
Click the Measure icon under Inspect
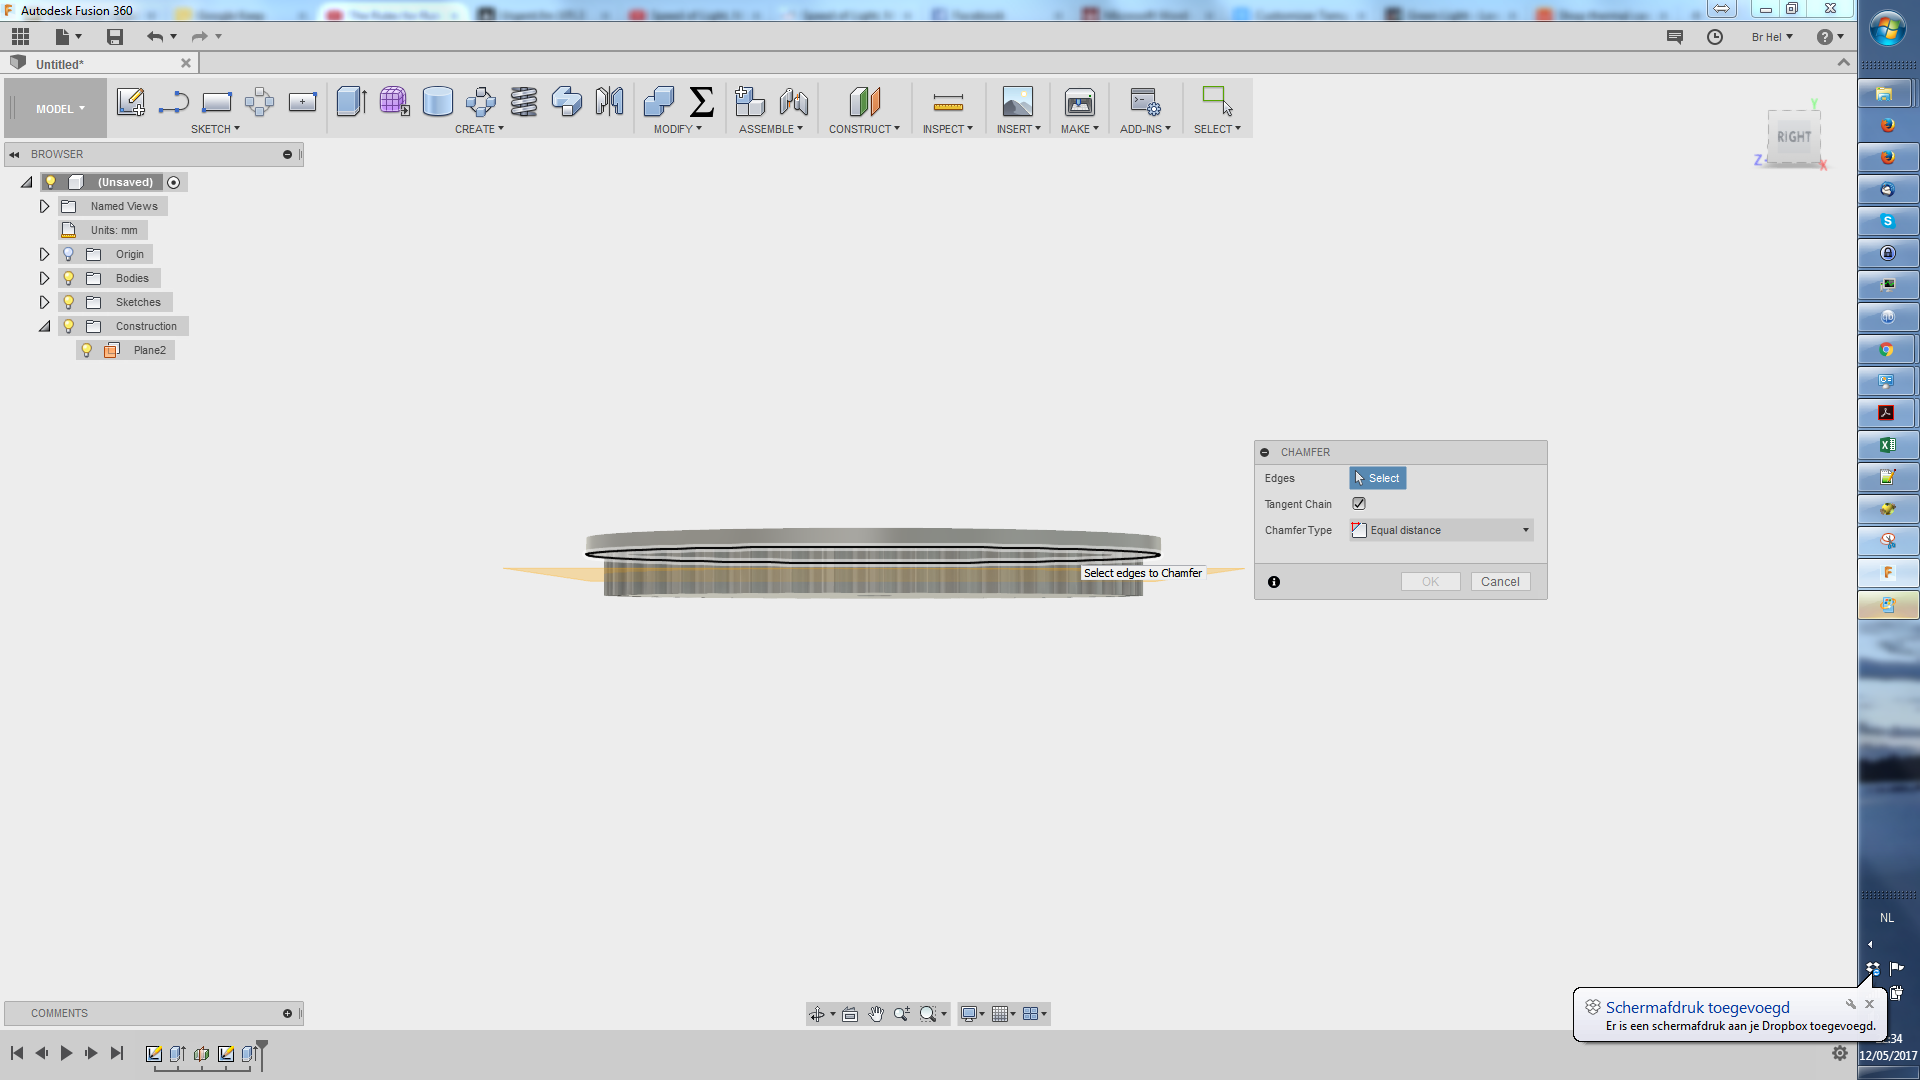947,102
